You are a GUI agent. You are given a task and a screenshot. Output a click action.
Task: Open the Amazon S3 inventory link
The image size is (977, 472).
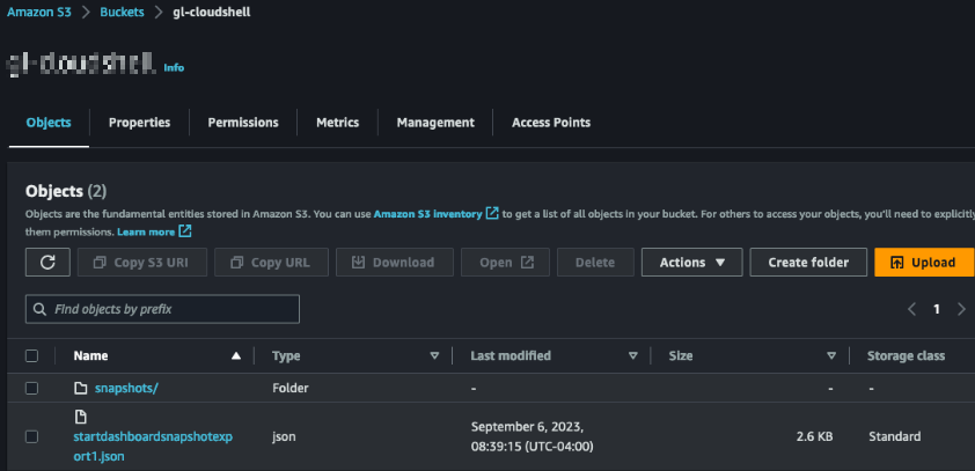tap(427, 214)
